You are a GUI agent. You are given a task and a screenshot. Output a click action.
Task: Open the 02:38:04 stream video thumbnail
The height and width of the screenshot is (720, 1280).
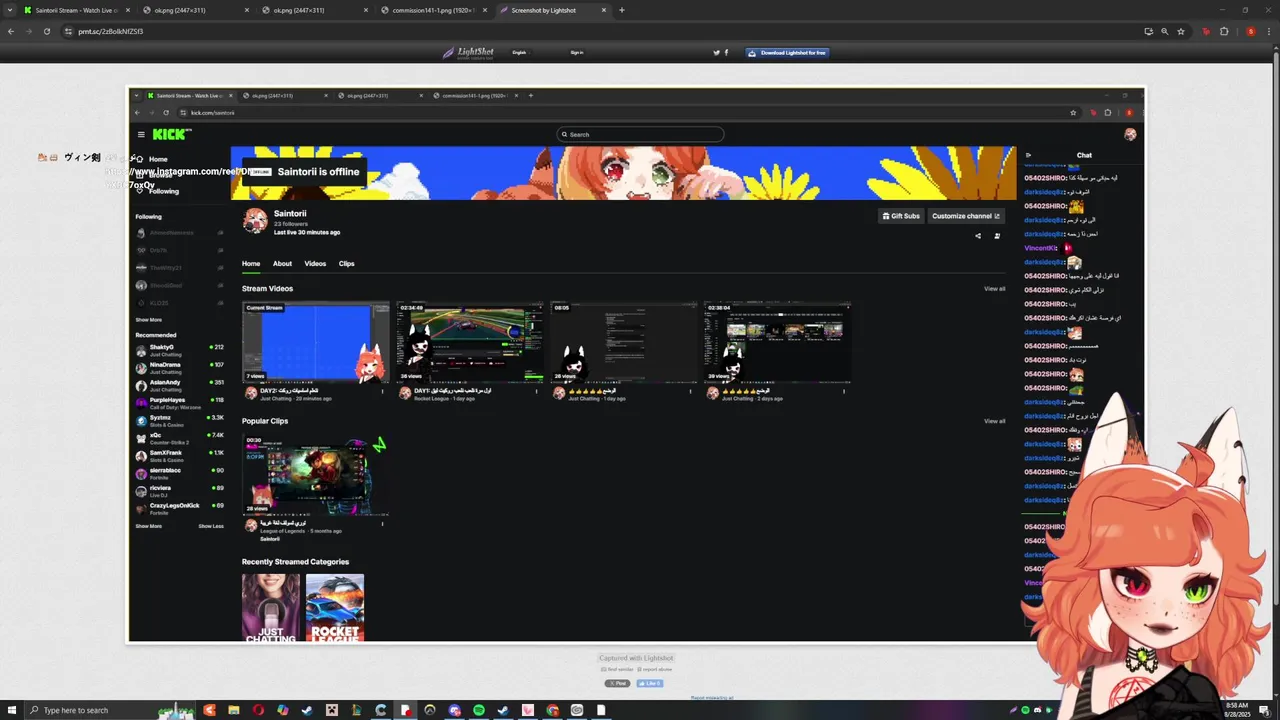click(x=778, y=342)
